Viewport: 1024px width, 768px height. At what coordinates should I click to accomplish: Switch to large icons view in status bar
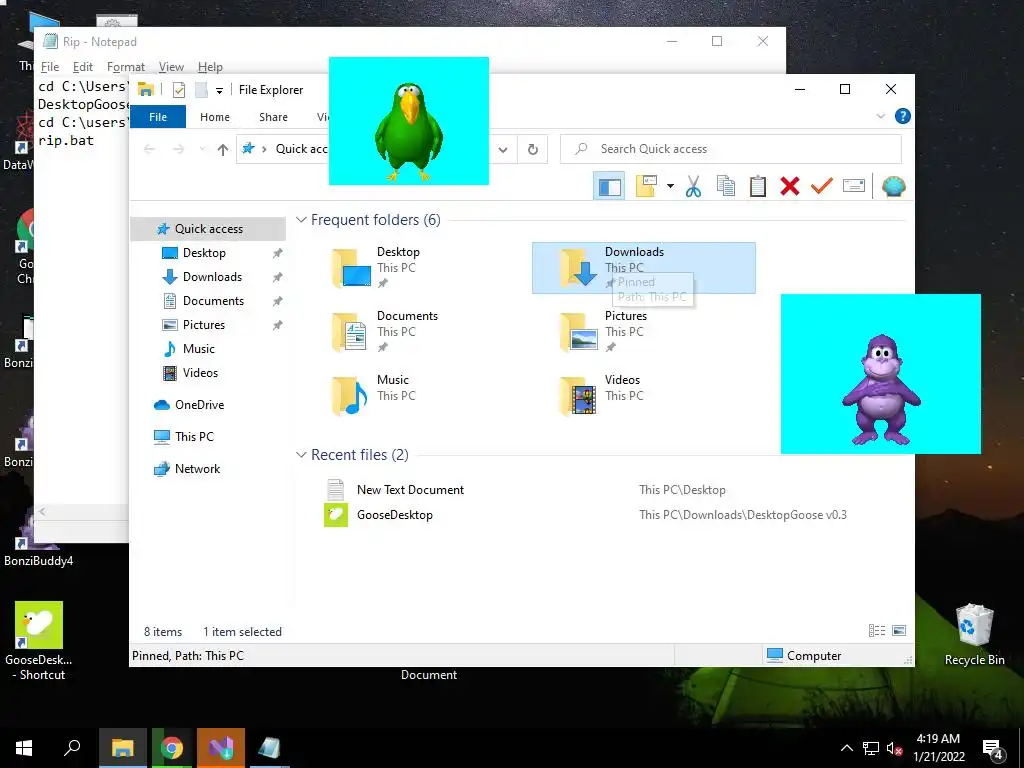(x=899, y=631)
